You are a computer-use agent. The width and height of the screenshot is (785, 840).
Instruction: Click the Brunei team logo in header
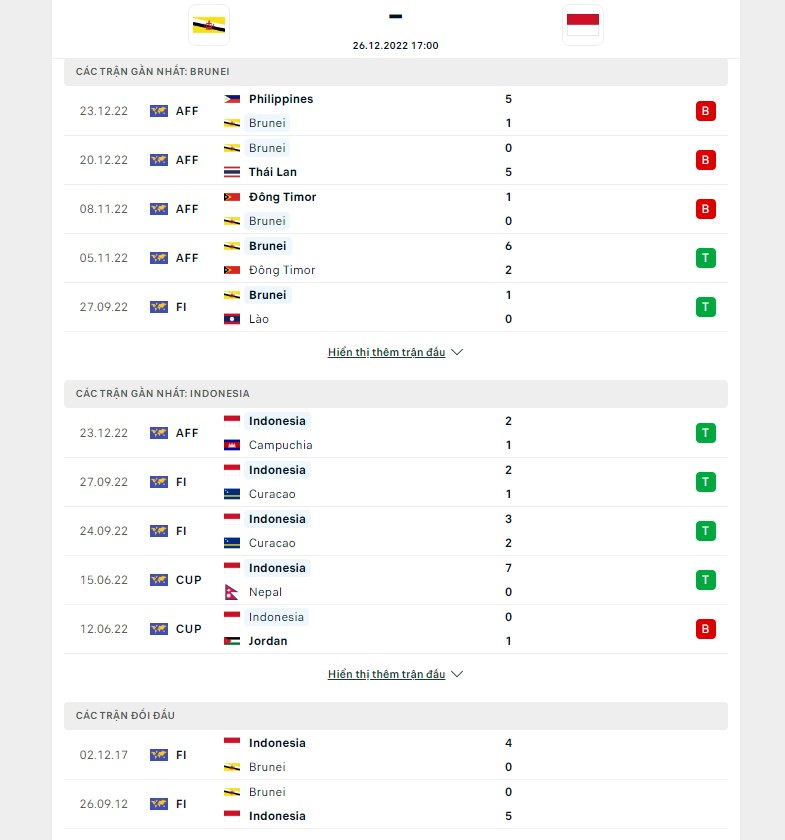point(209,25)
